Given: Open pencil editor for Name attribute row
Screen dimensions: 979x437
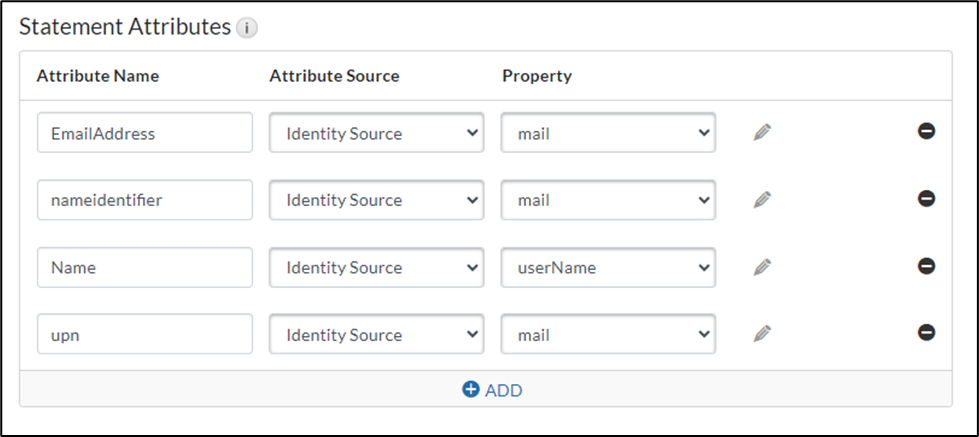Looking at the screenshot, I should [762, 267].
